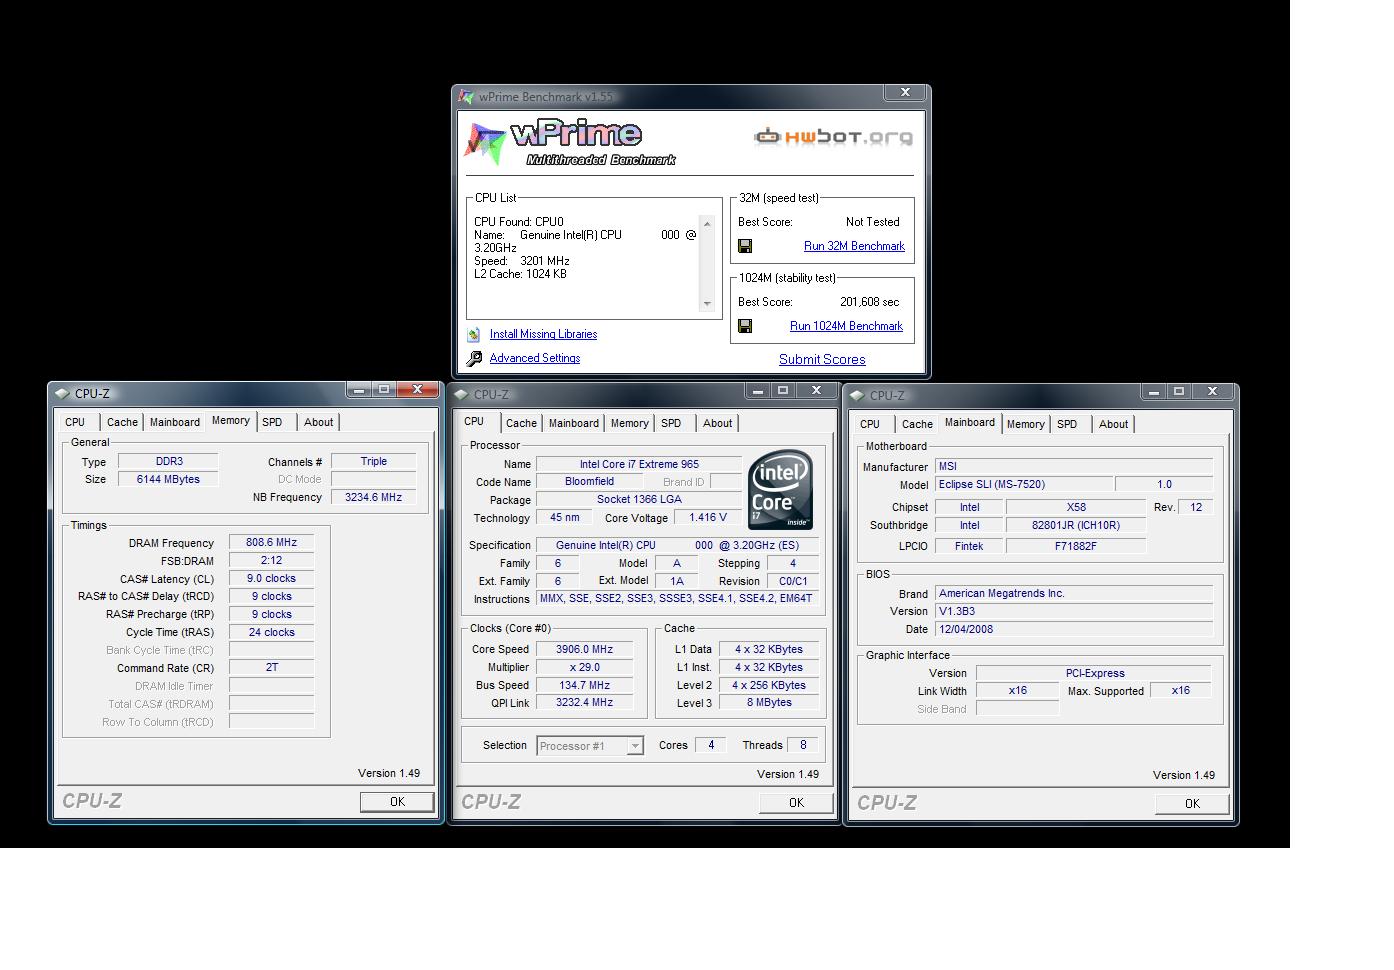Click OK in the CPU-Z Memory window

tap(397, 801)
